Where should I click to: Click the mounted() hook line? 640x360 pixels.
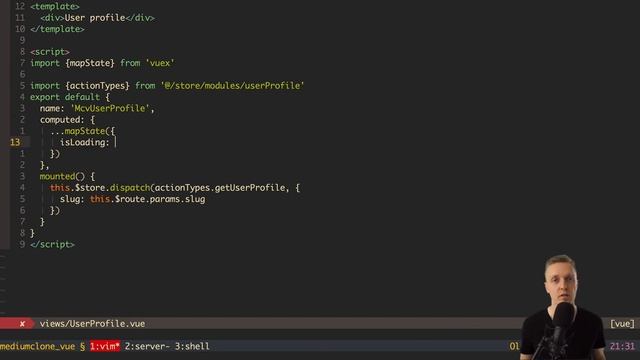[x=67, y=176]
